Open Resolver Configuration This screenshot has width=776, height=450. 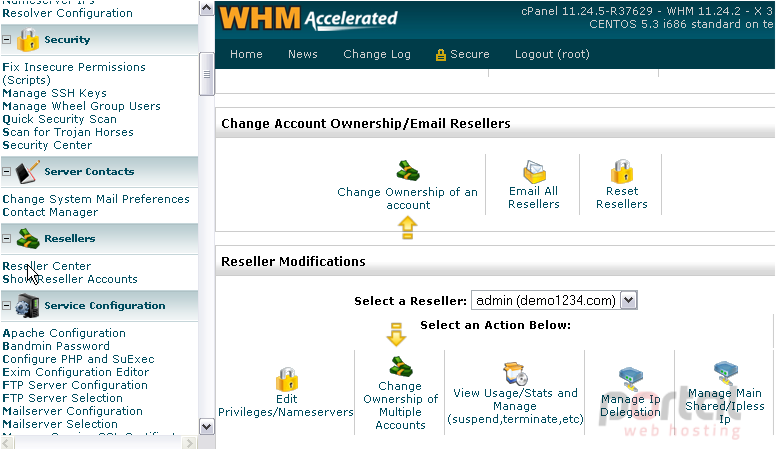pos(67,13)
